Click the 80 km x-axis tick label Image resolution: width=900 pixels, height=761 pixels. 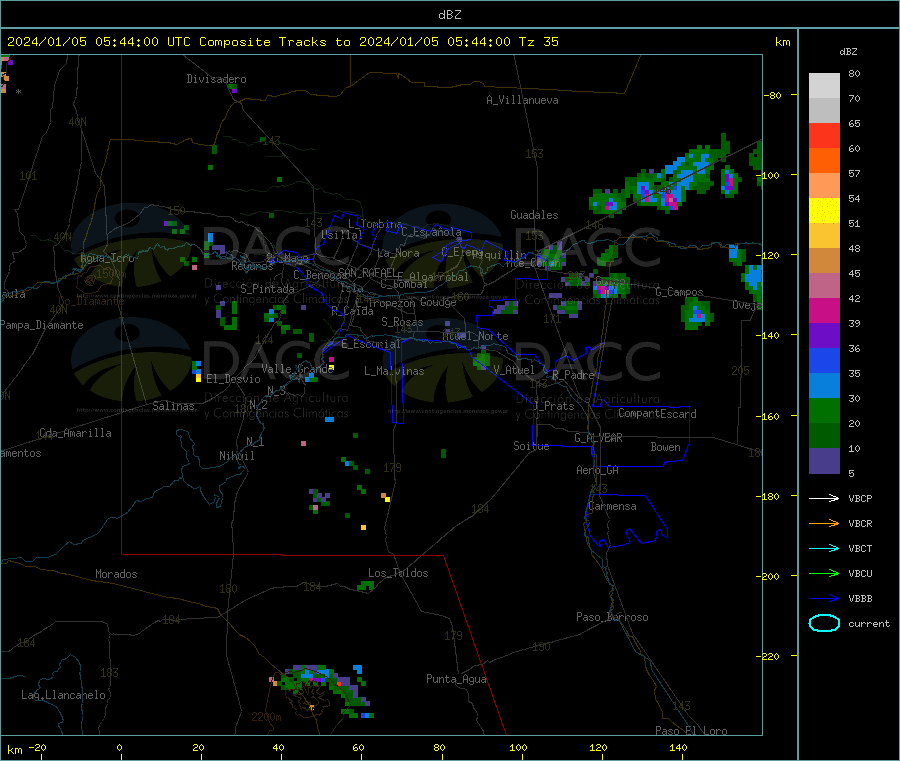coord(439,747)
